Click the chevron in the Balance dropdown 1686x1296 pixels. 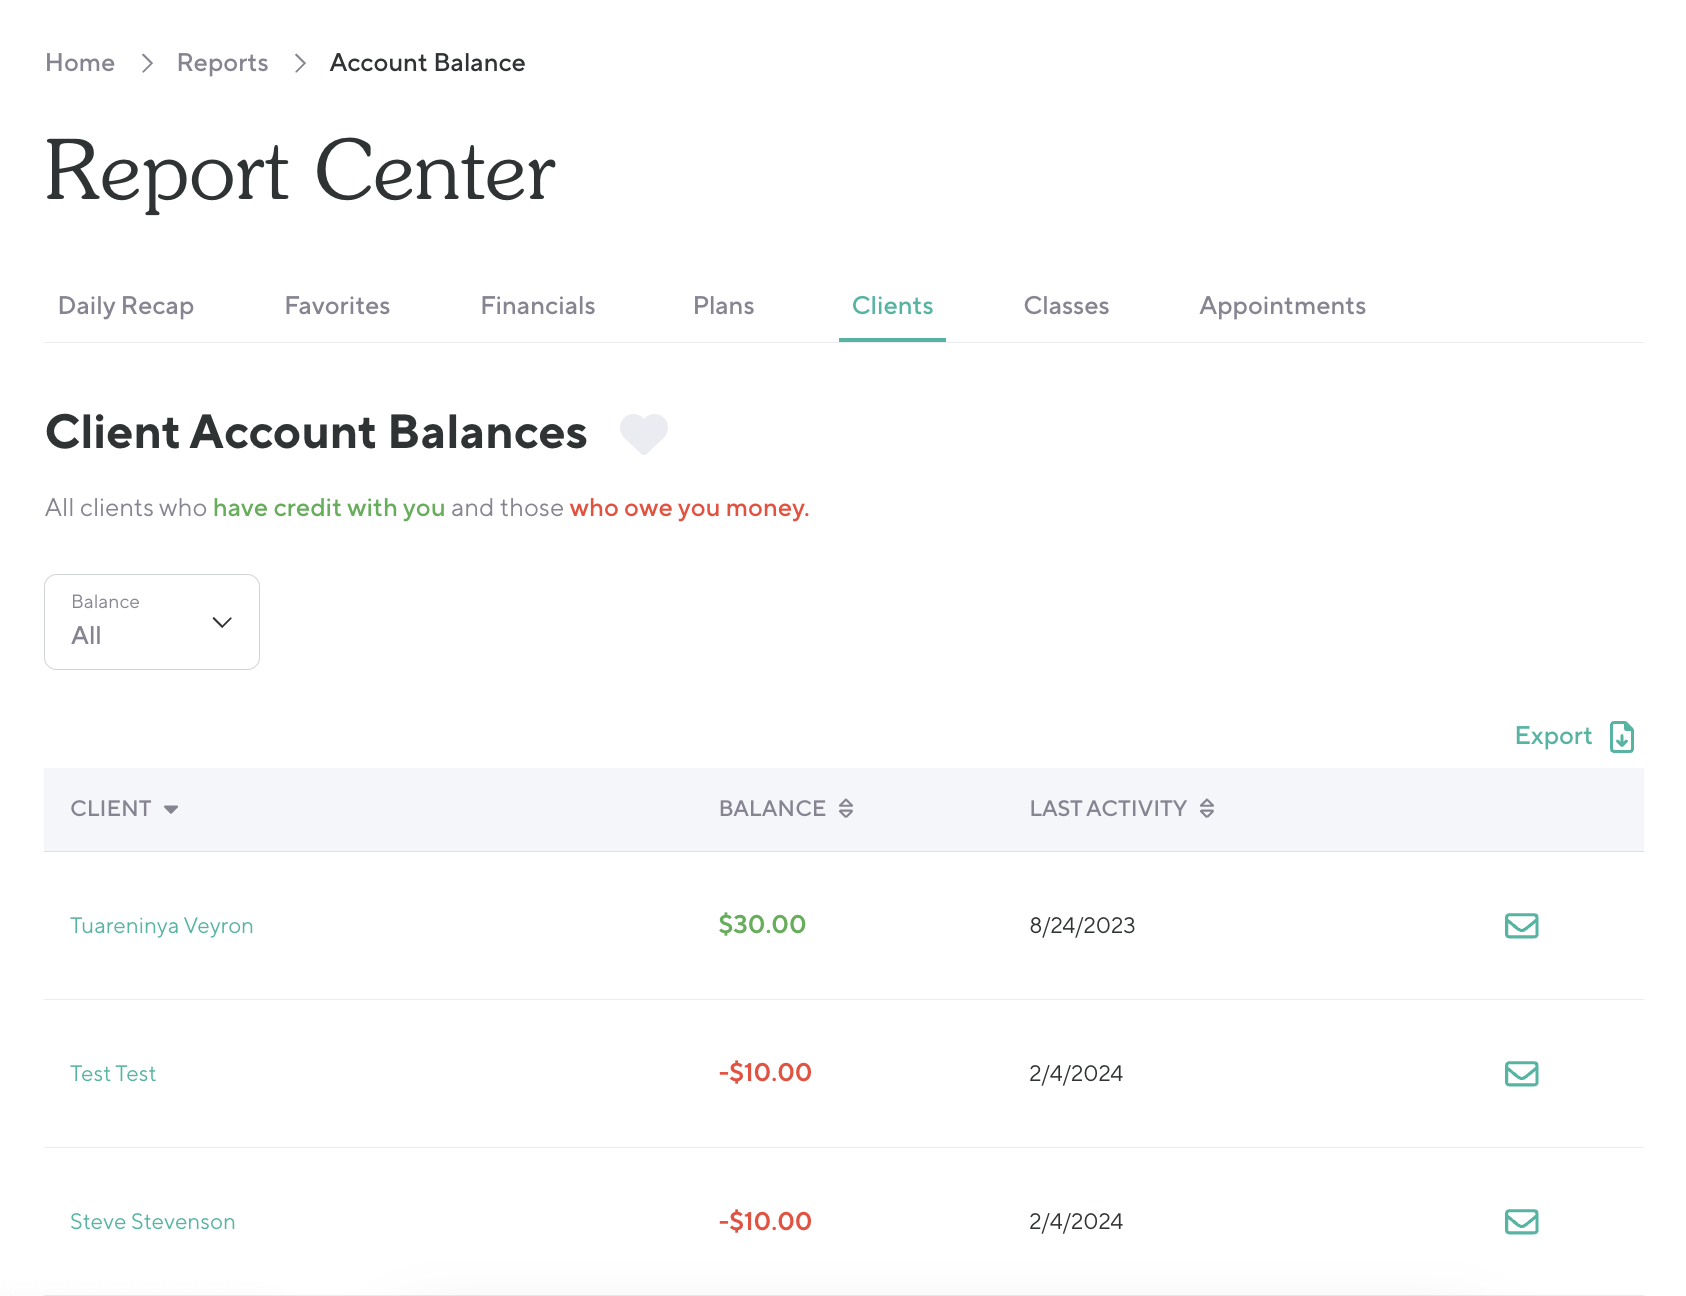[x=222, y=622]
